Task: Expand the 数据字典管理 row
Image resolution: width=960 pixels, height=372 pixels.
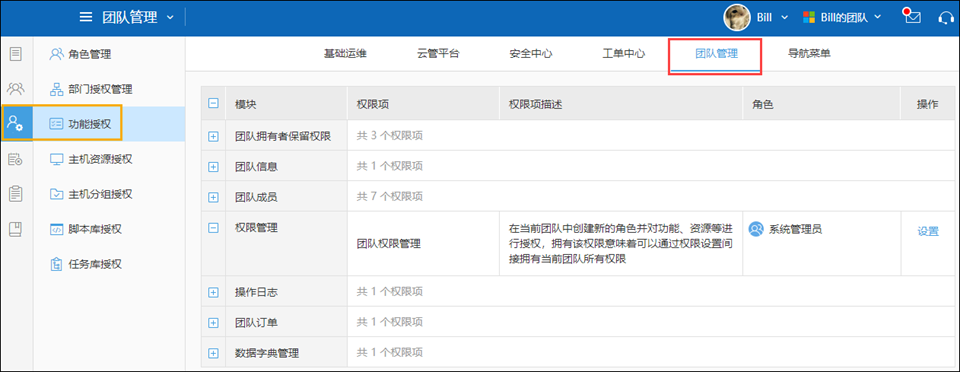Action: tap(213, 353)
